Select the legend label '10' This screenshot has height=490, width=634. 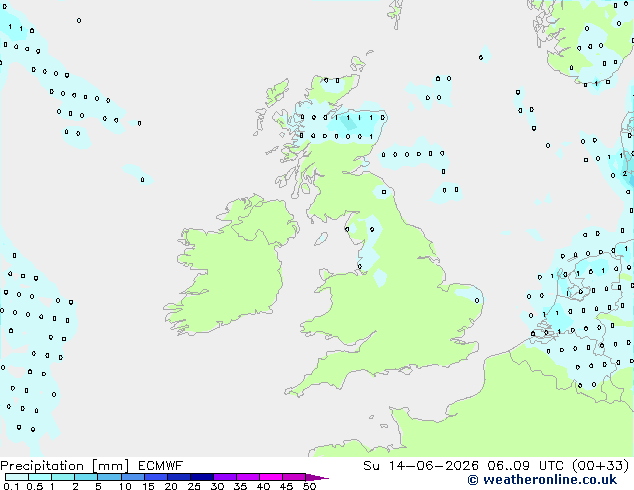click(x=125, y=486)
